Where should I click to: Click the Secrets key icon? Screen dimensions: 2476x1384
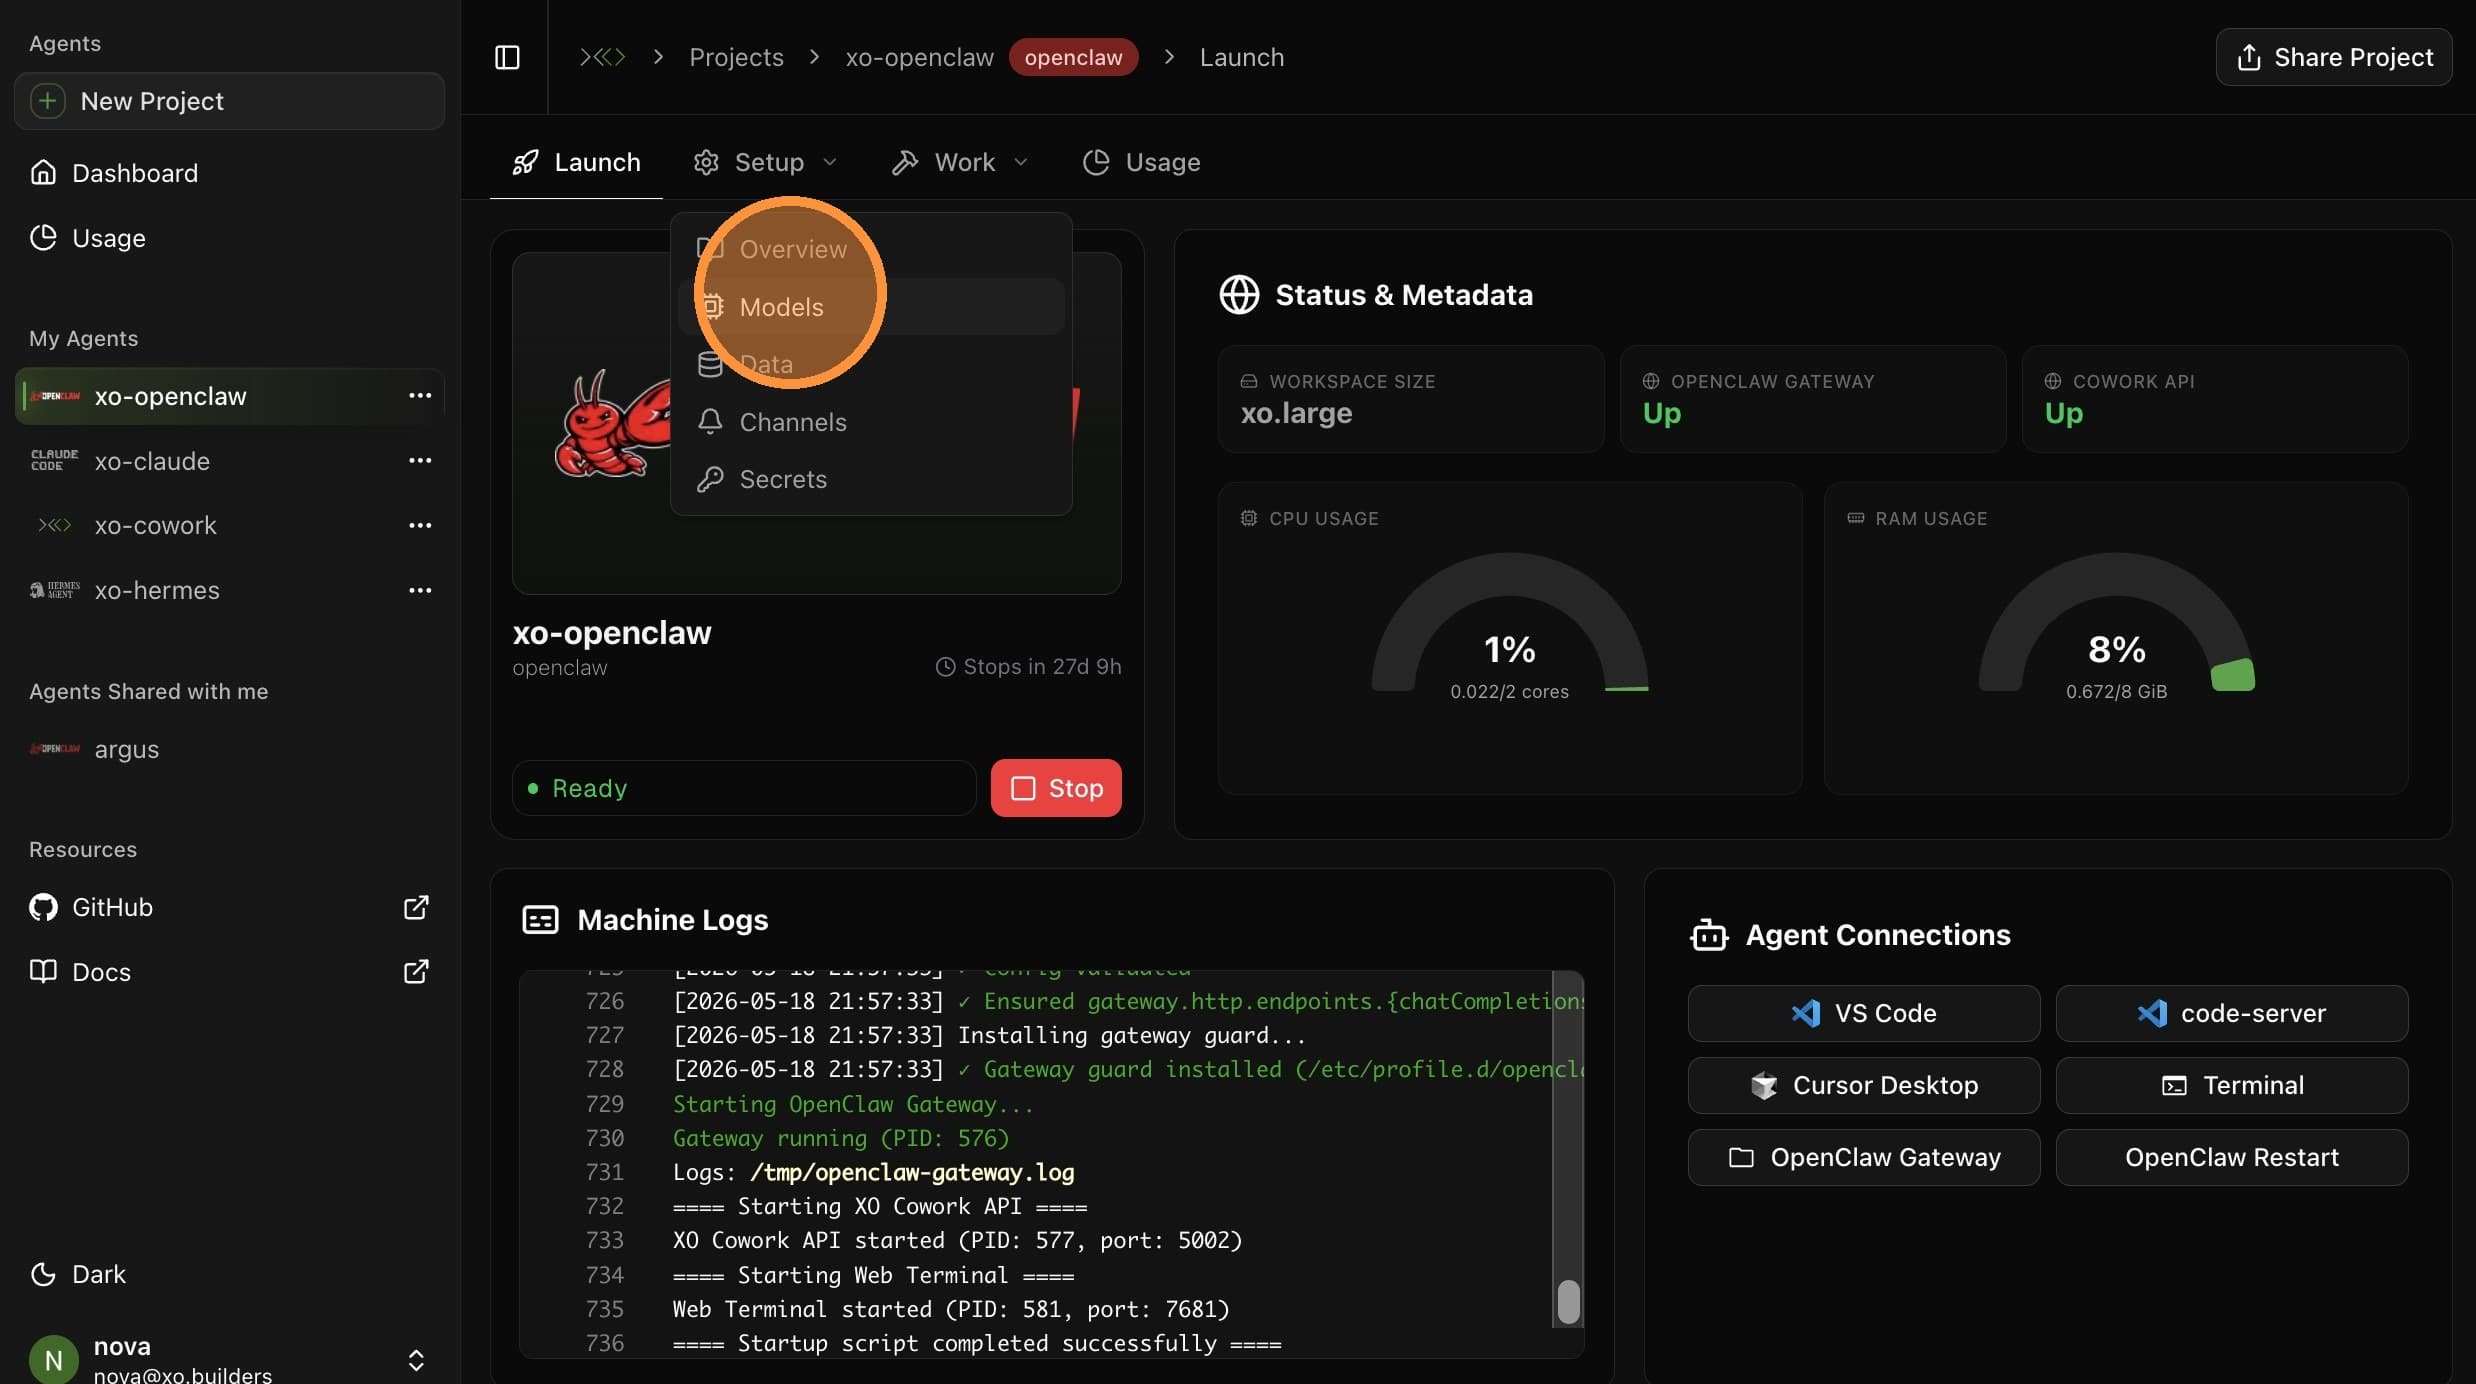[x=710, y=479]
